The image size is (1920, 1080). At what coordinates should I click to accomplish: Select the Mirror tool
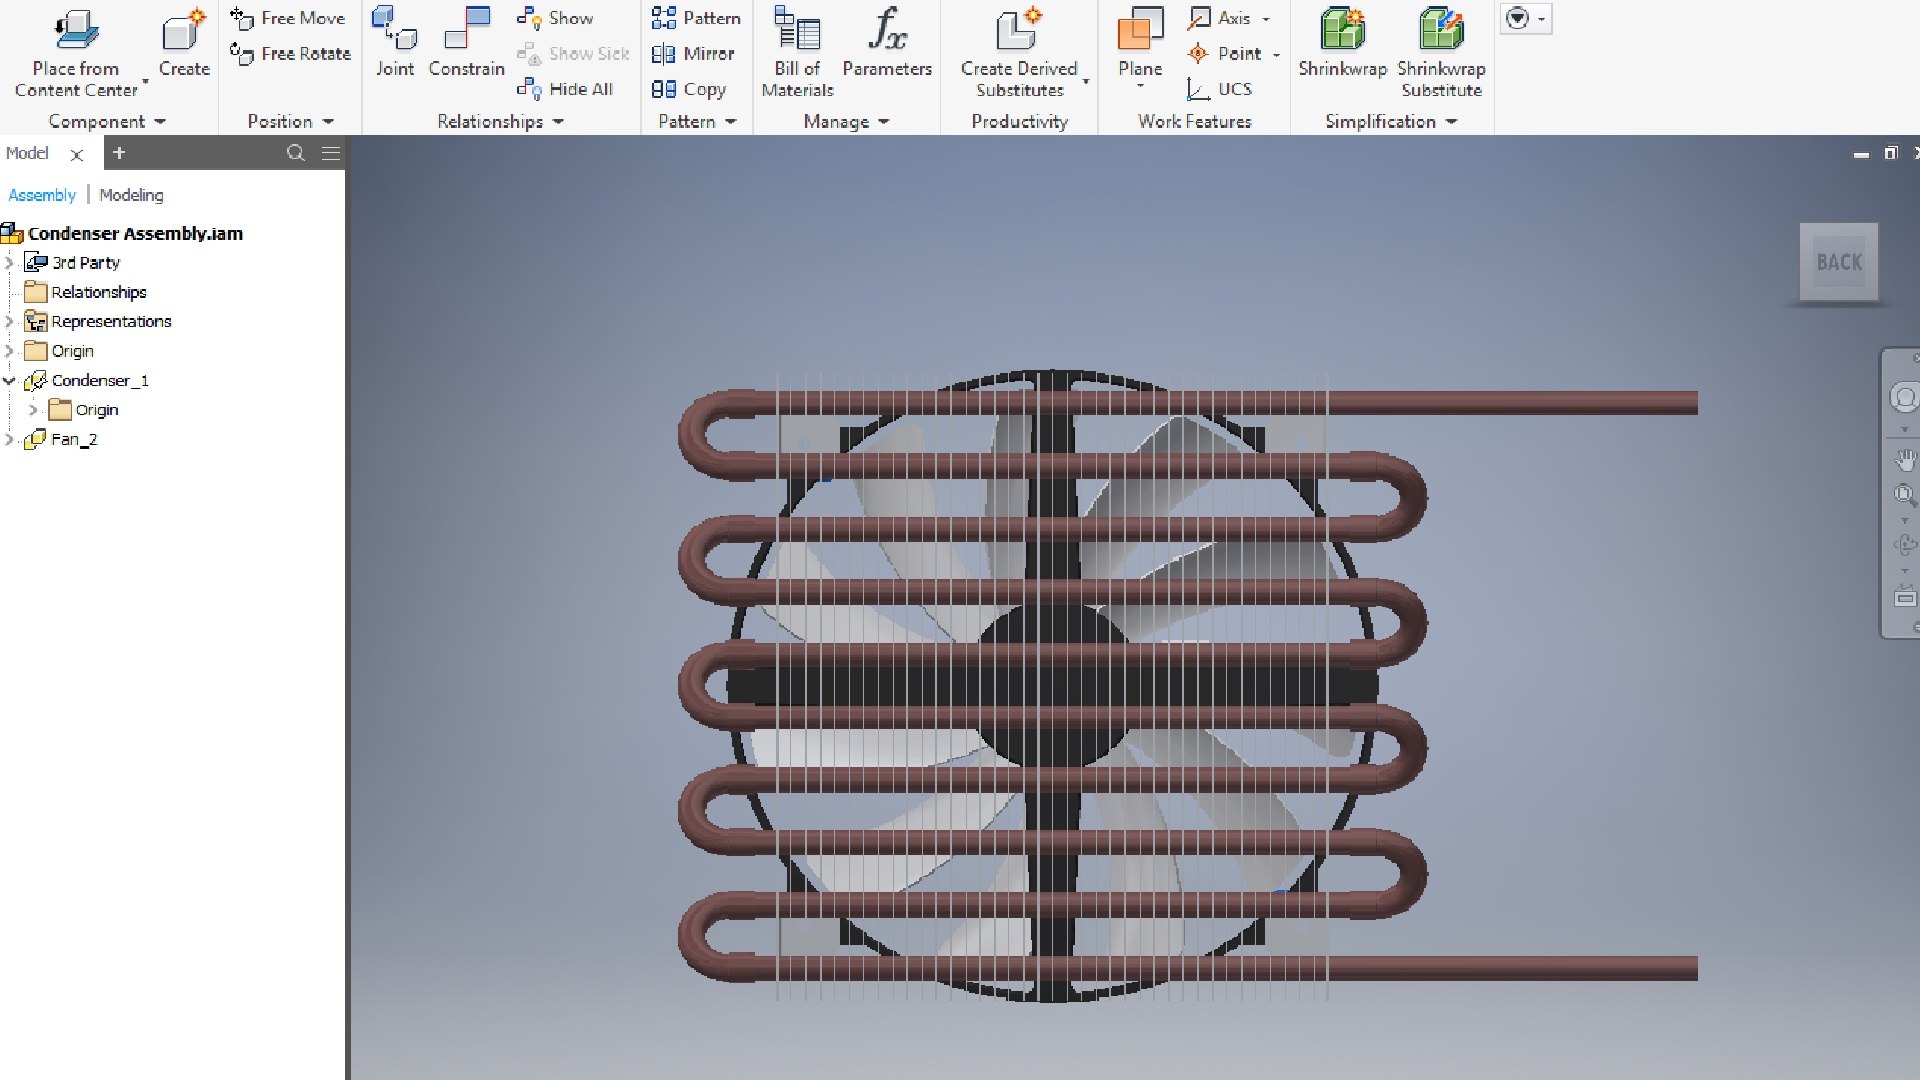coord(693,54)
